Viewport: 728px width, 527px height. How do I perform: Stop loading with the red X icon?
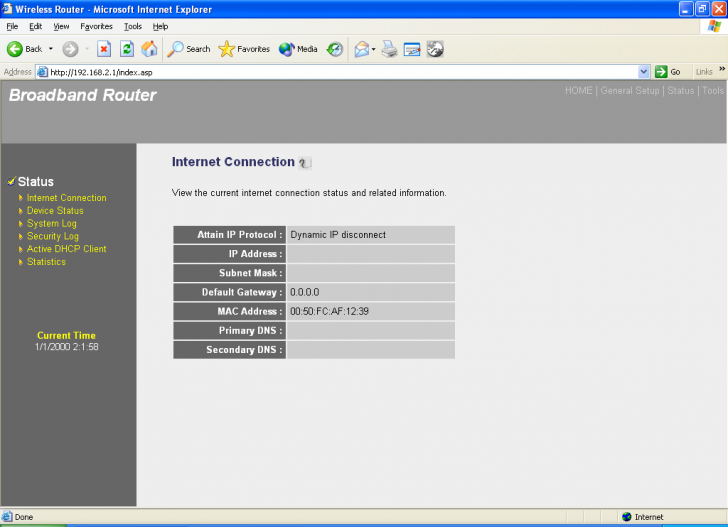[104, 49]
